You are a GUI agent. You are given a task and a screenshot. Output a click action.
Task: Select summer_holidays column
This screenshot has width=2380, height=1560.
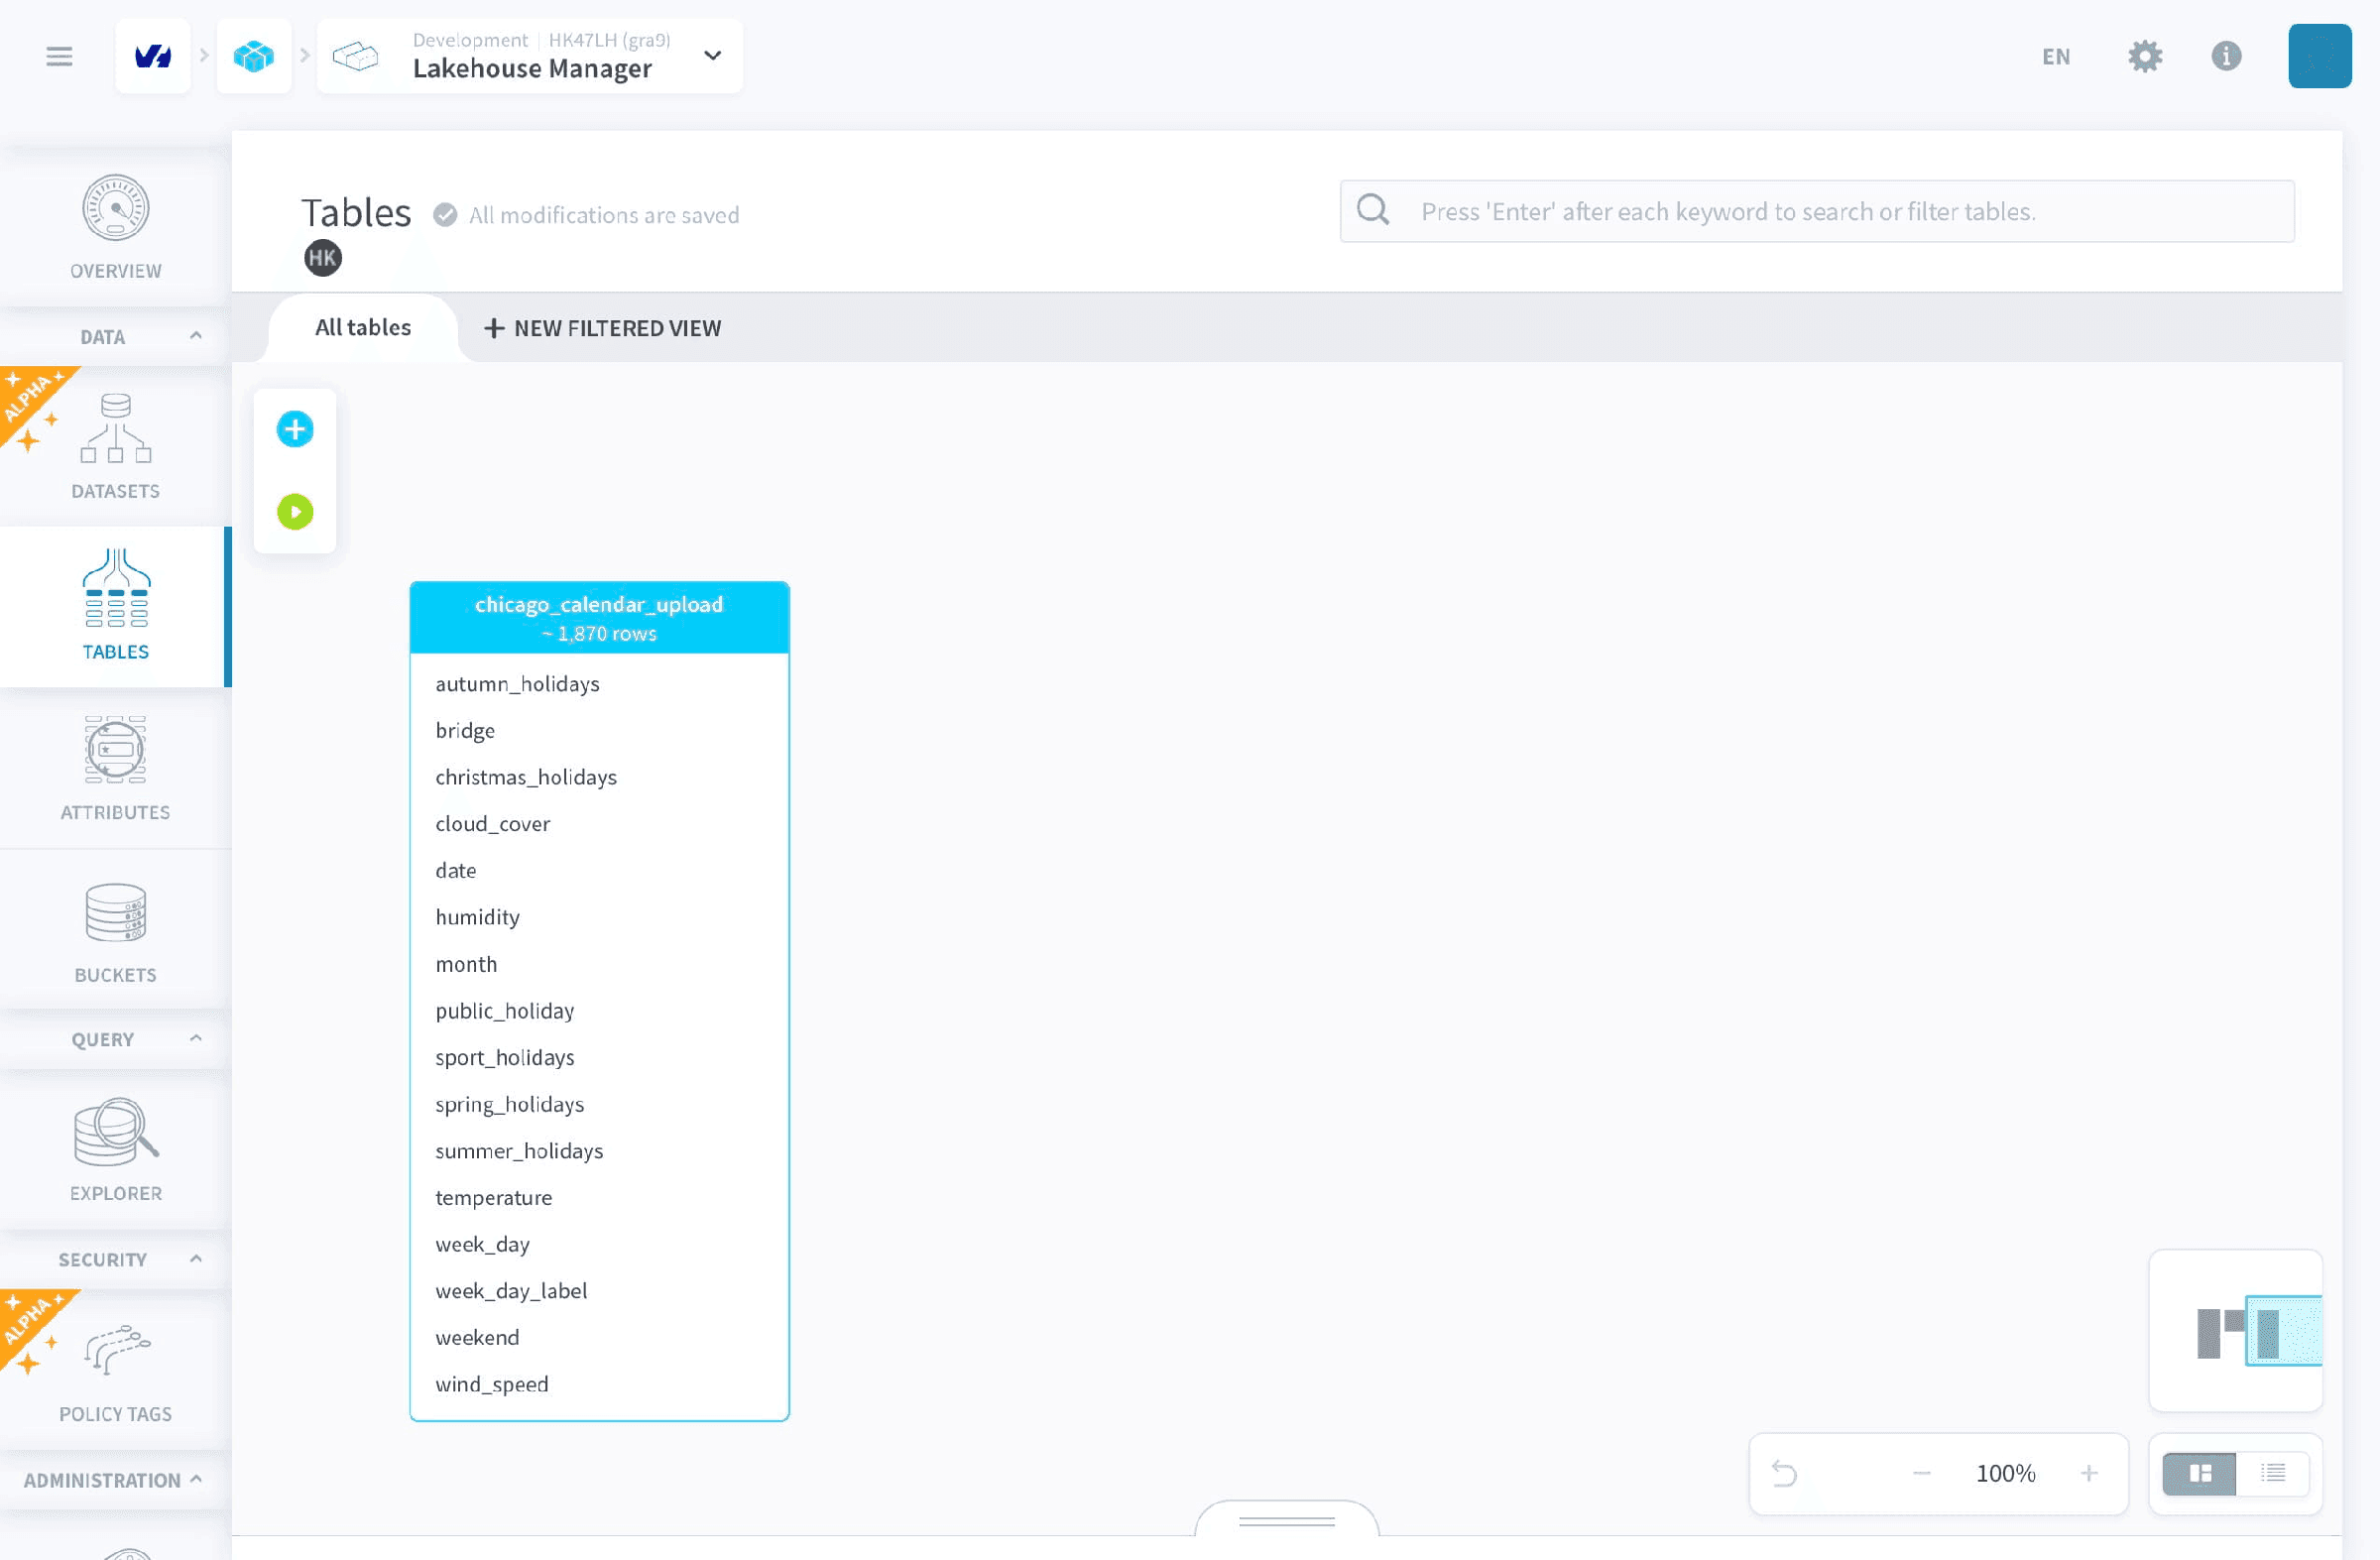599,1151
